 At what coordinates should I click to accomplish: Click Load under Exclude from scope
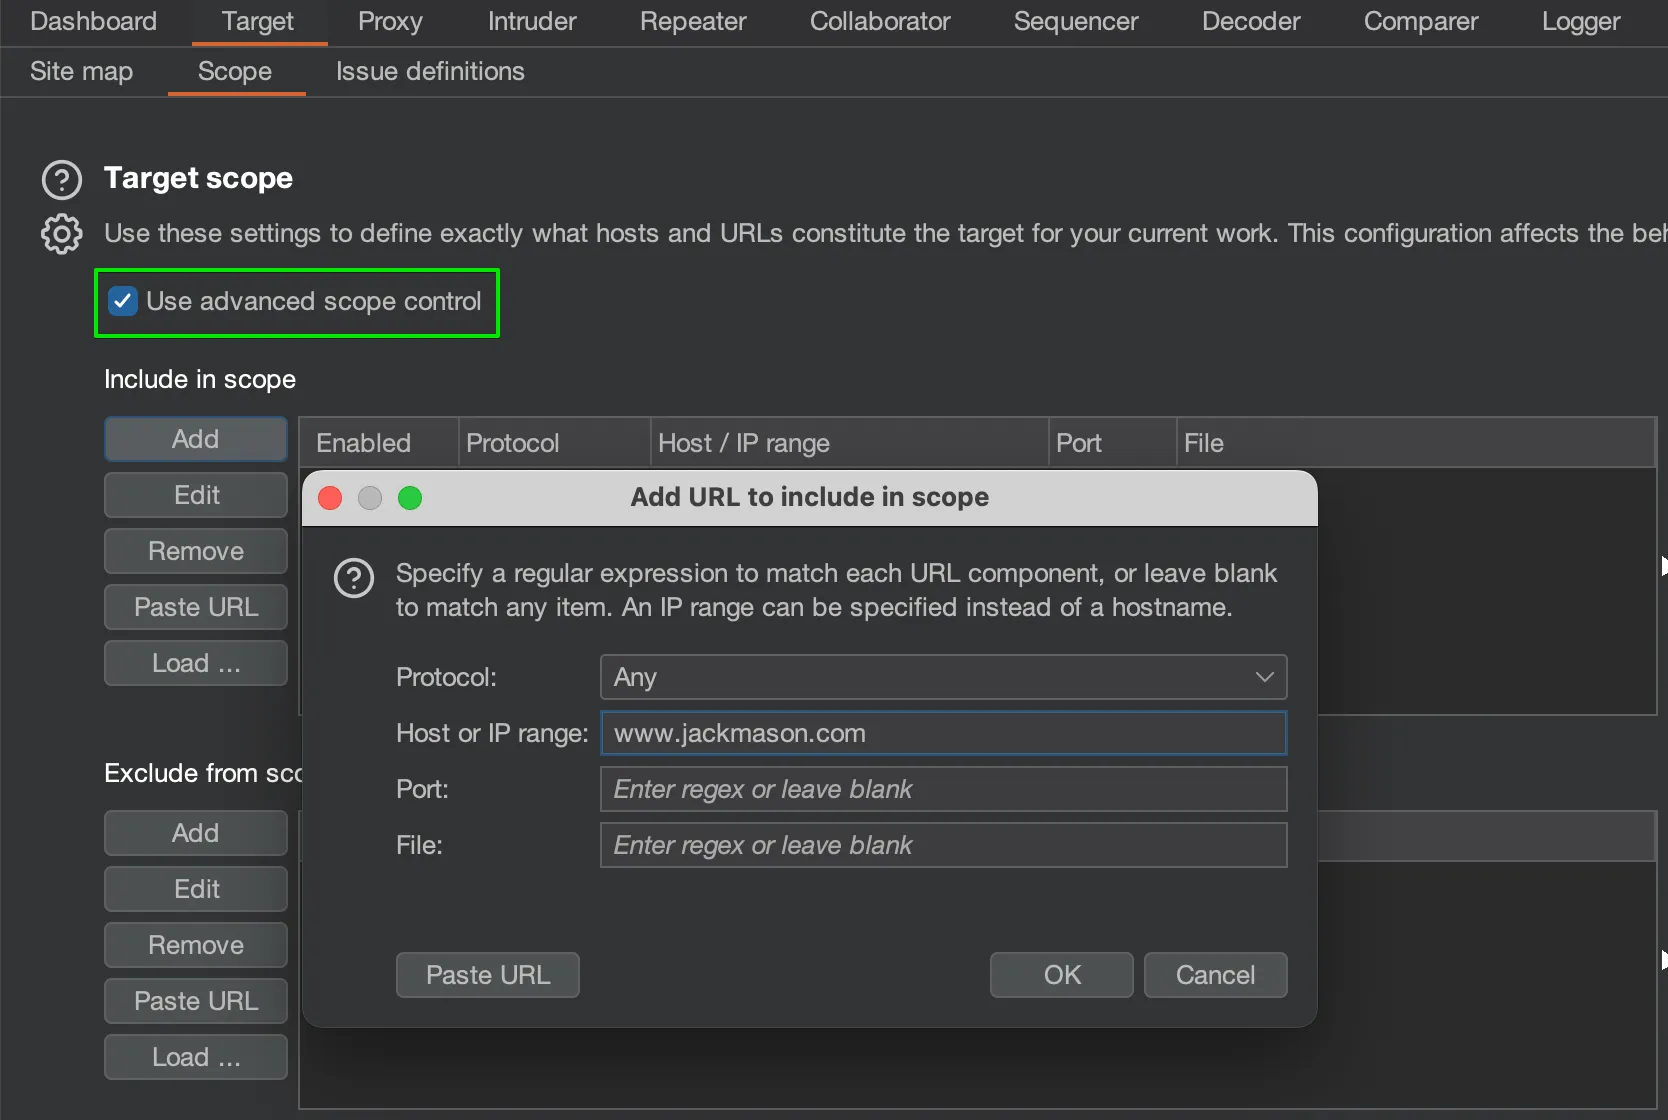click(x=196, y=1057)
